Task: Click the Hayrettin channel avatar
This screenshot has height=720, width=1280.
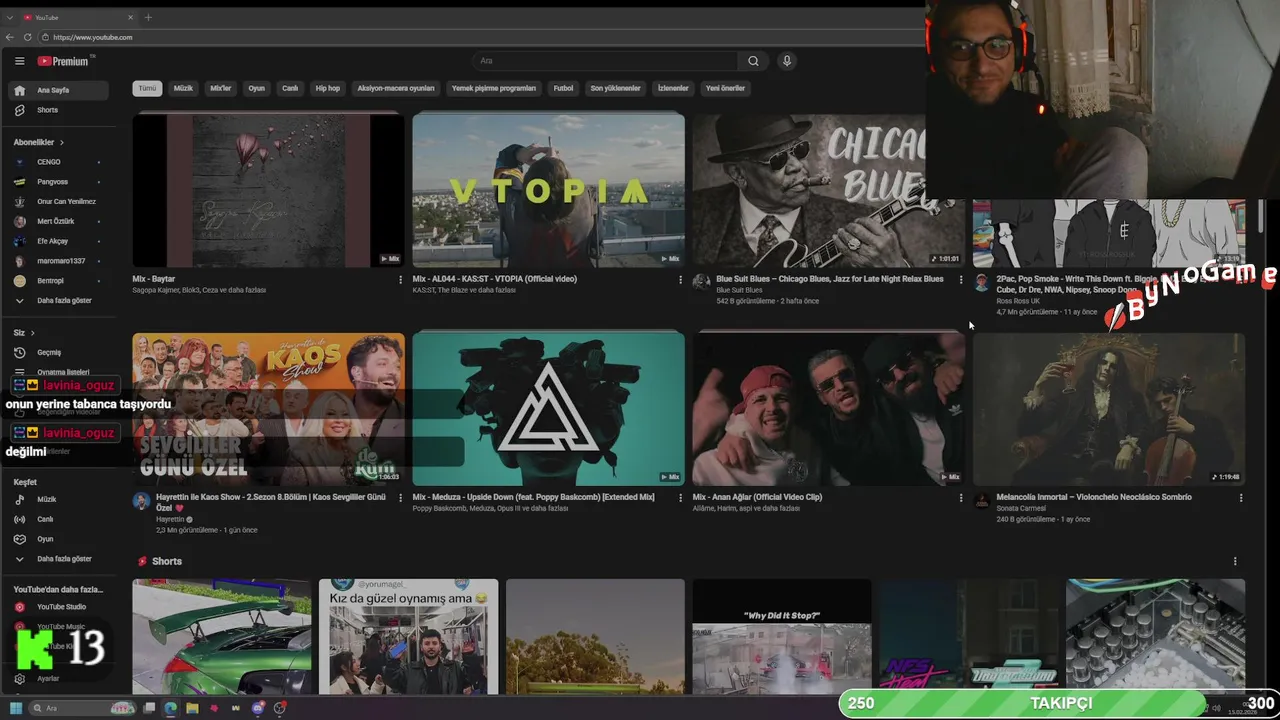Action: point(141,500)
